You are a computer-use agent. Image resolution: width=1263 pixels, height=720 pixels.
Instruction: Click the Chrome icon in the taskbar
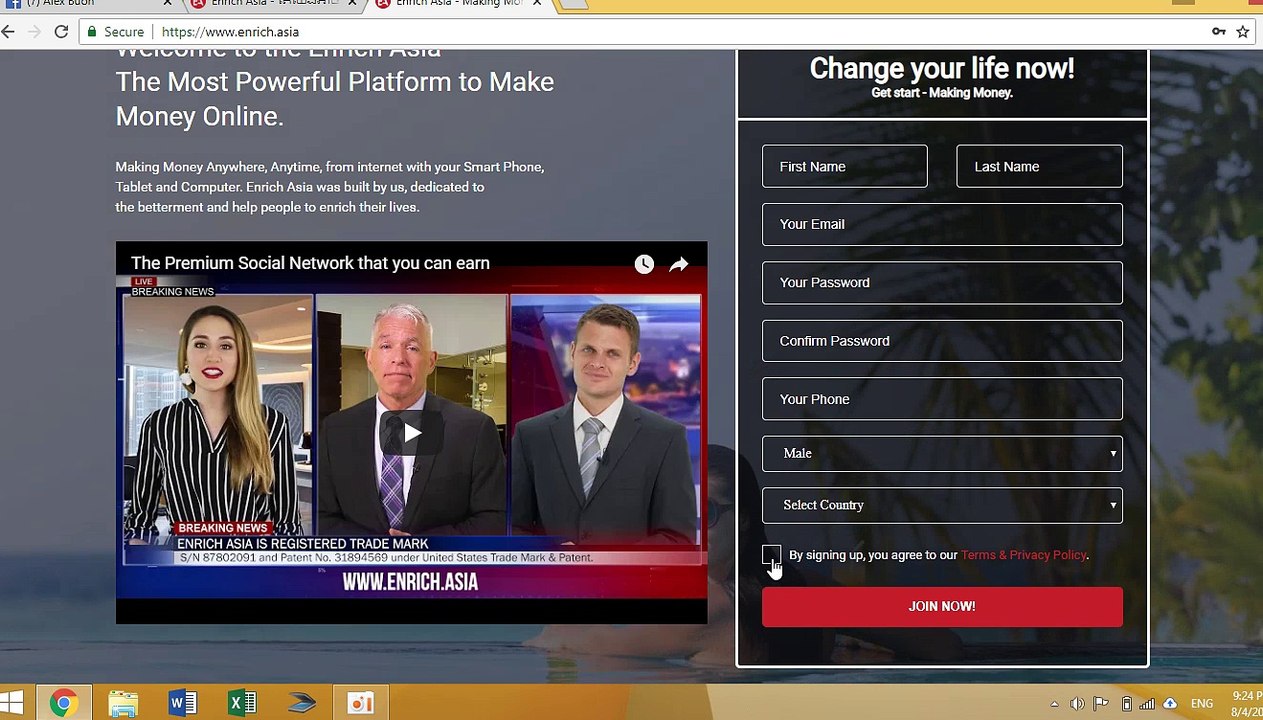[x=63, y=703]
